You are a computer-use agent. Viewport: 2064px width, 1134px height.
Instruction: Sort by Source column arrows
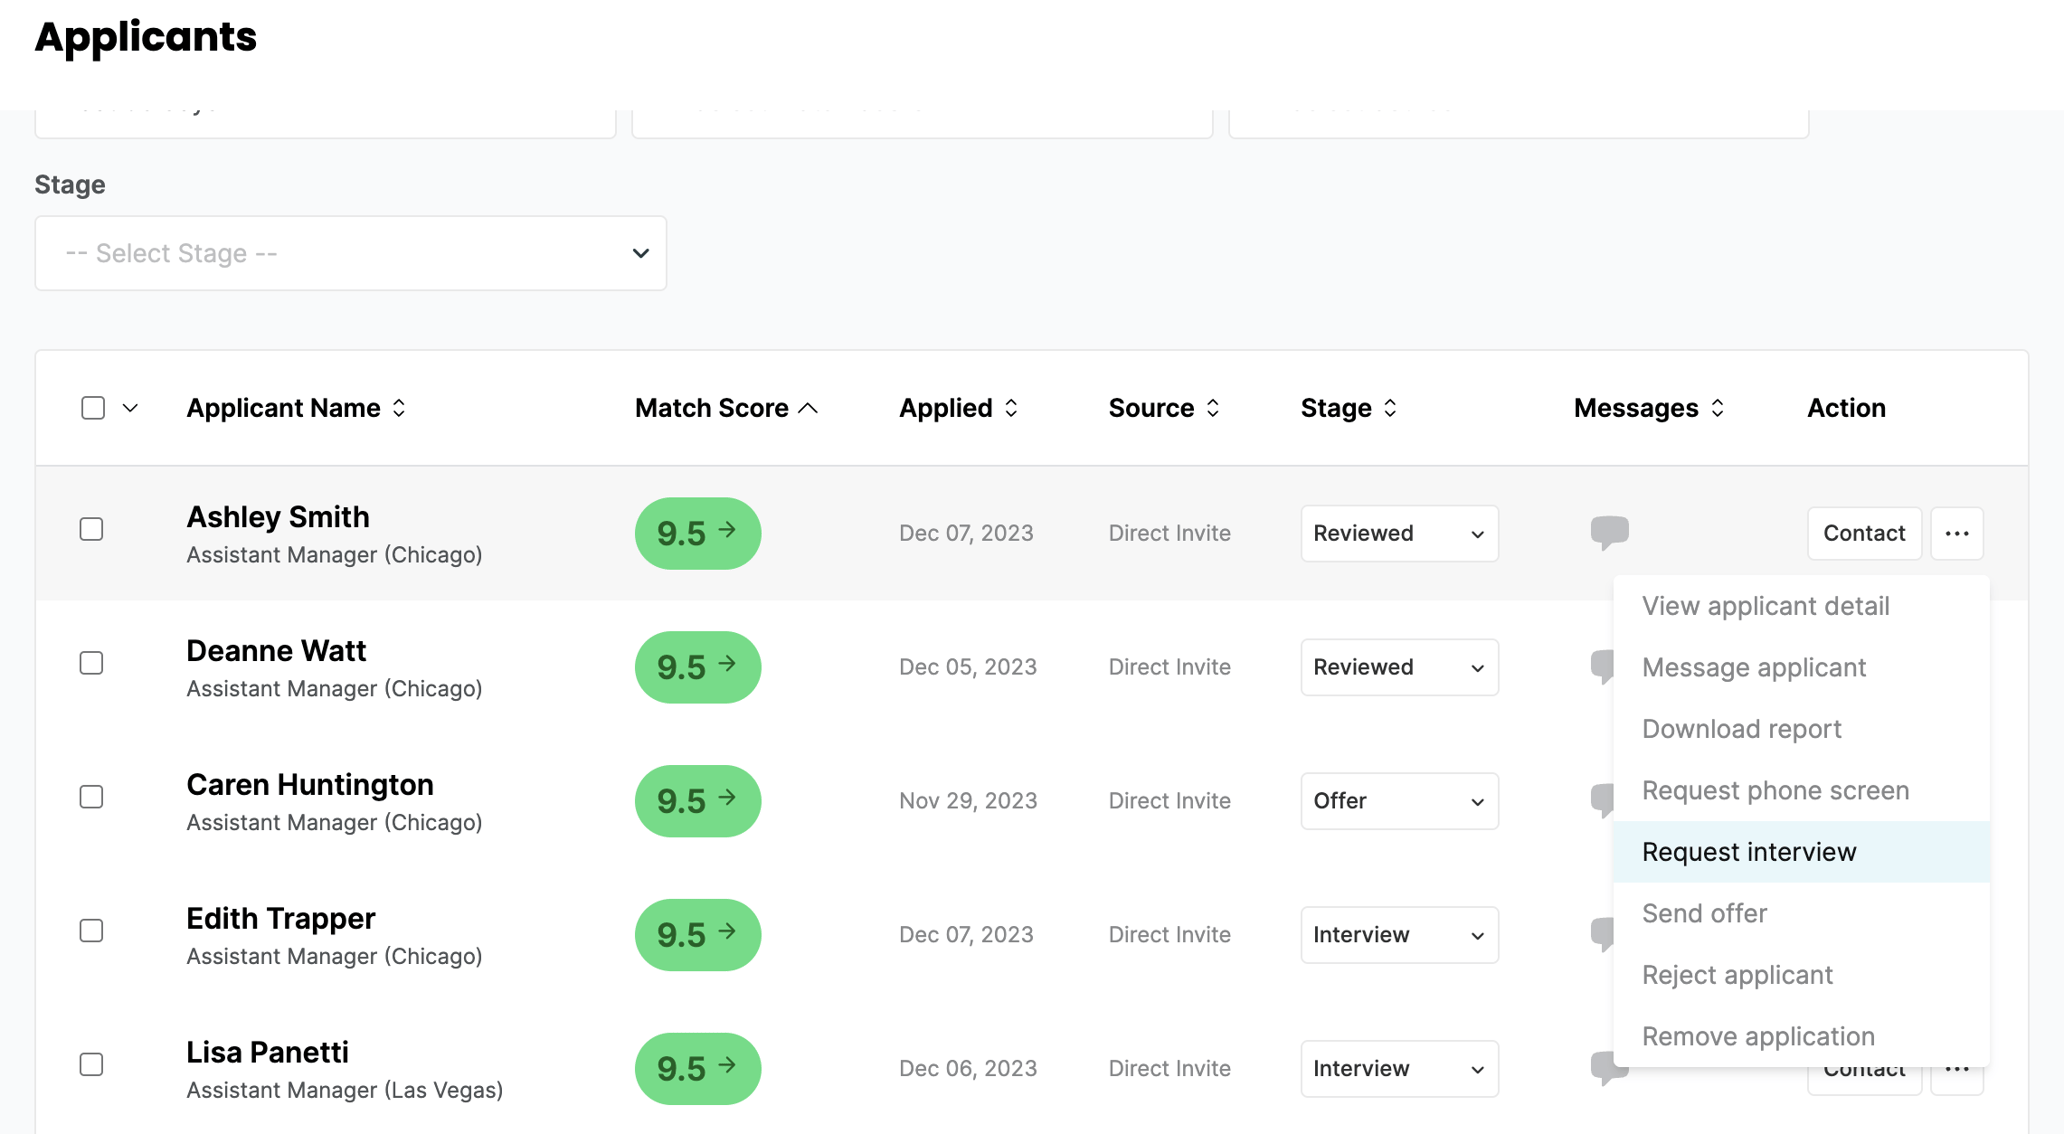point(1213,408)
